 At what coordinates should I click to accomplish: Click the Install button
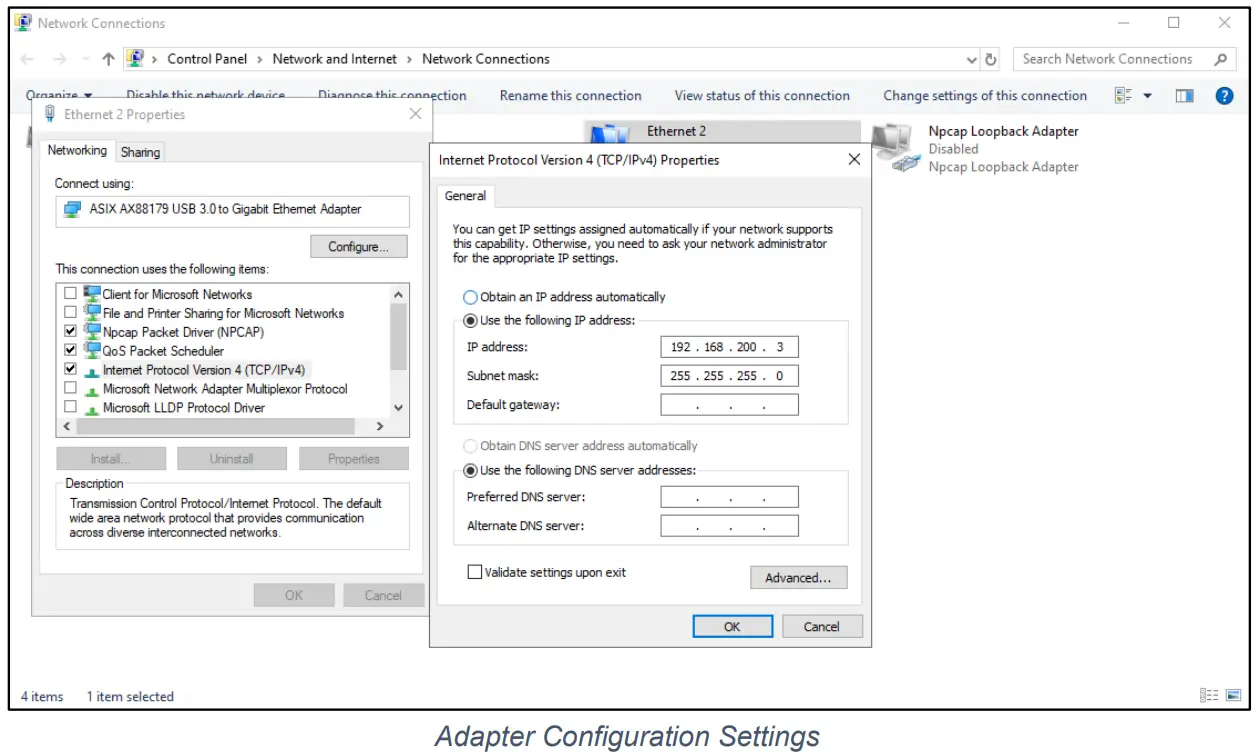click(x=109, y=459)
